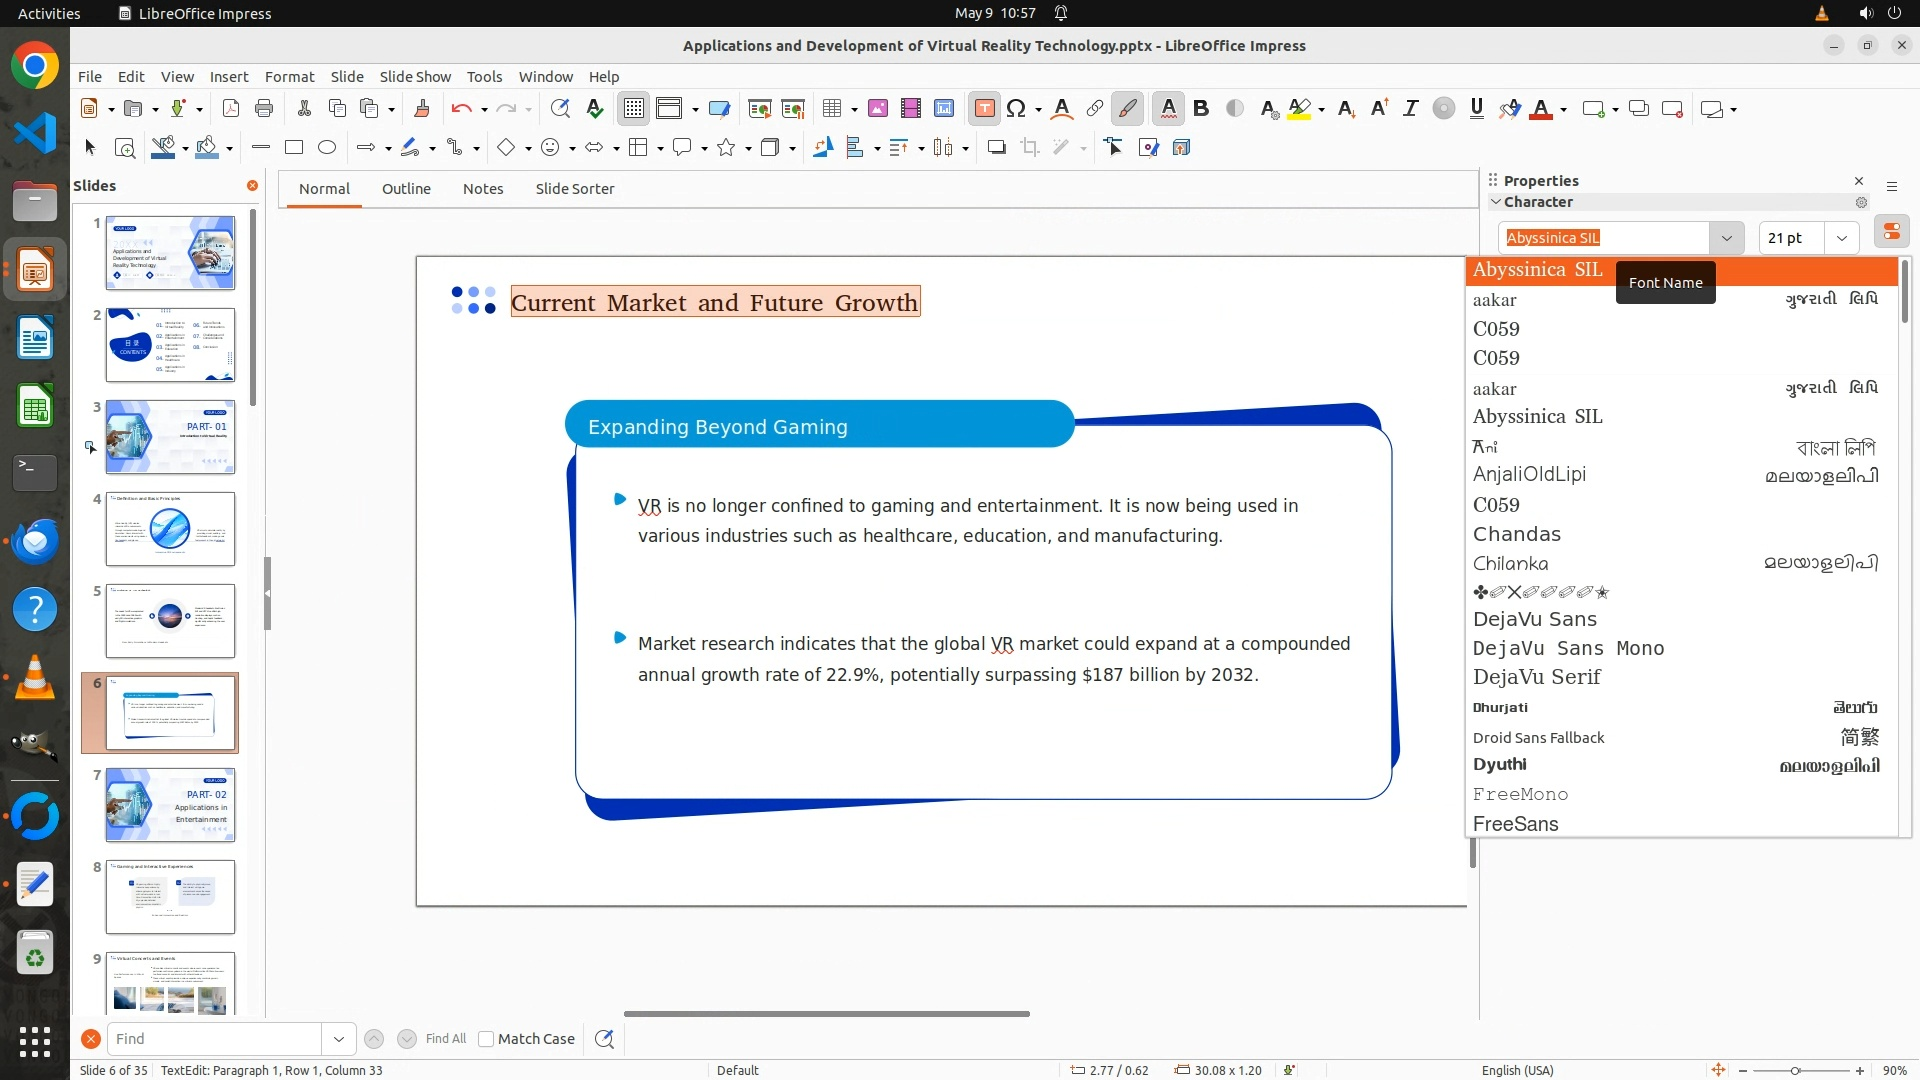Select the Ellipse drawing tool
1920x1080 pixels.
point(327,148)
